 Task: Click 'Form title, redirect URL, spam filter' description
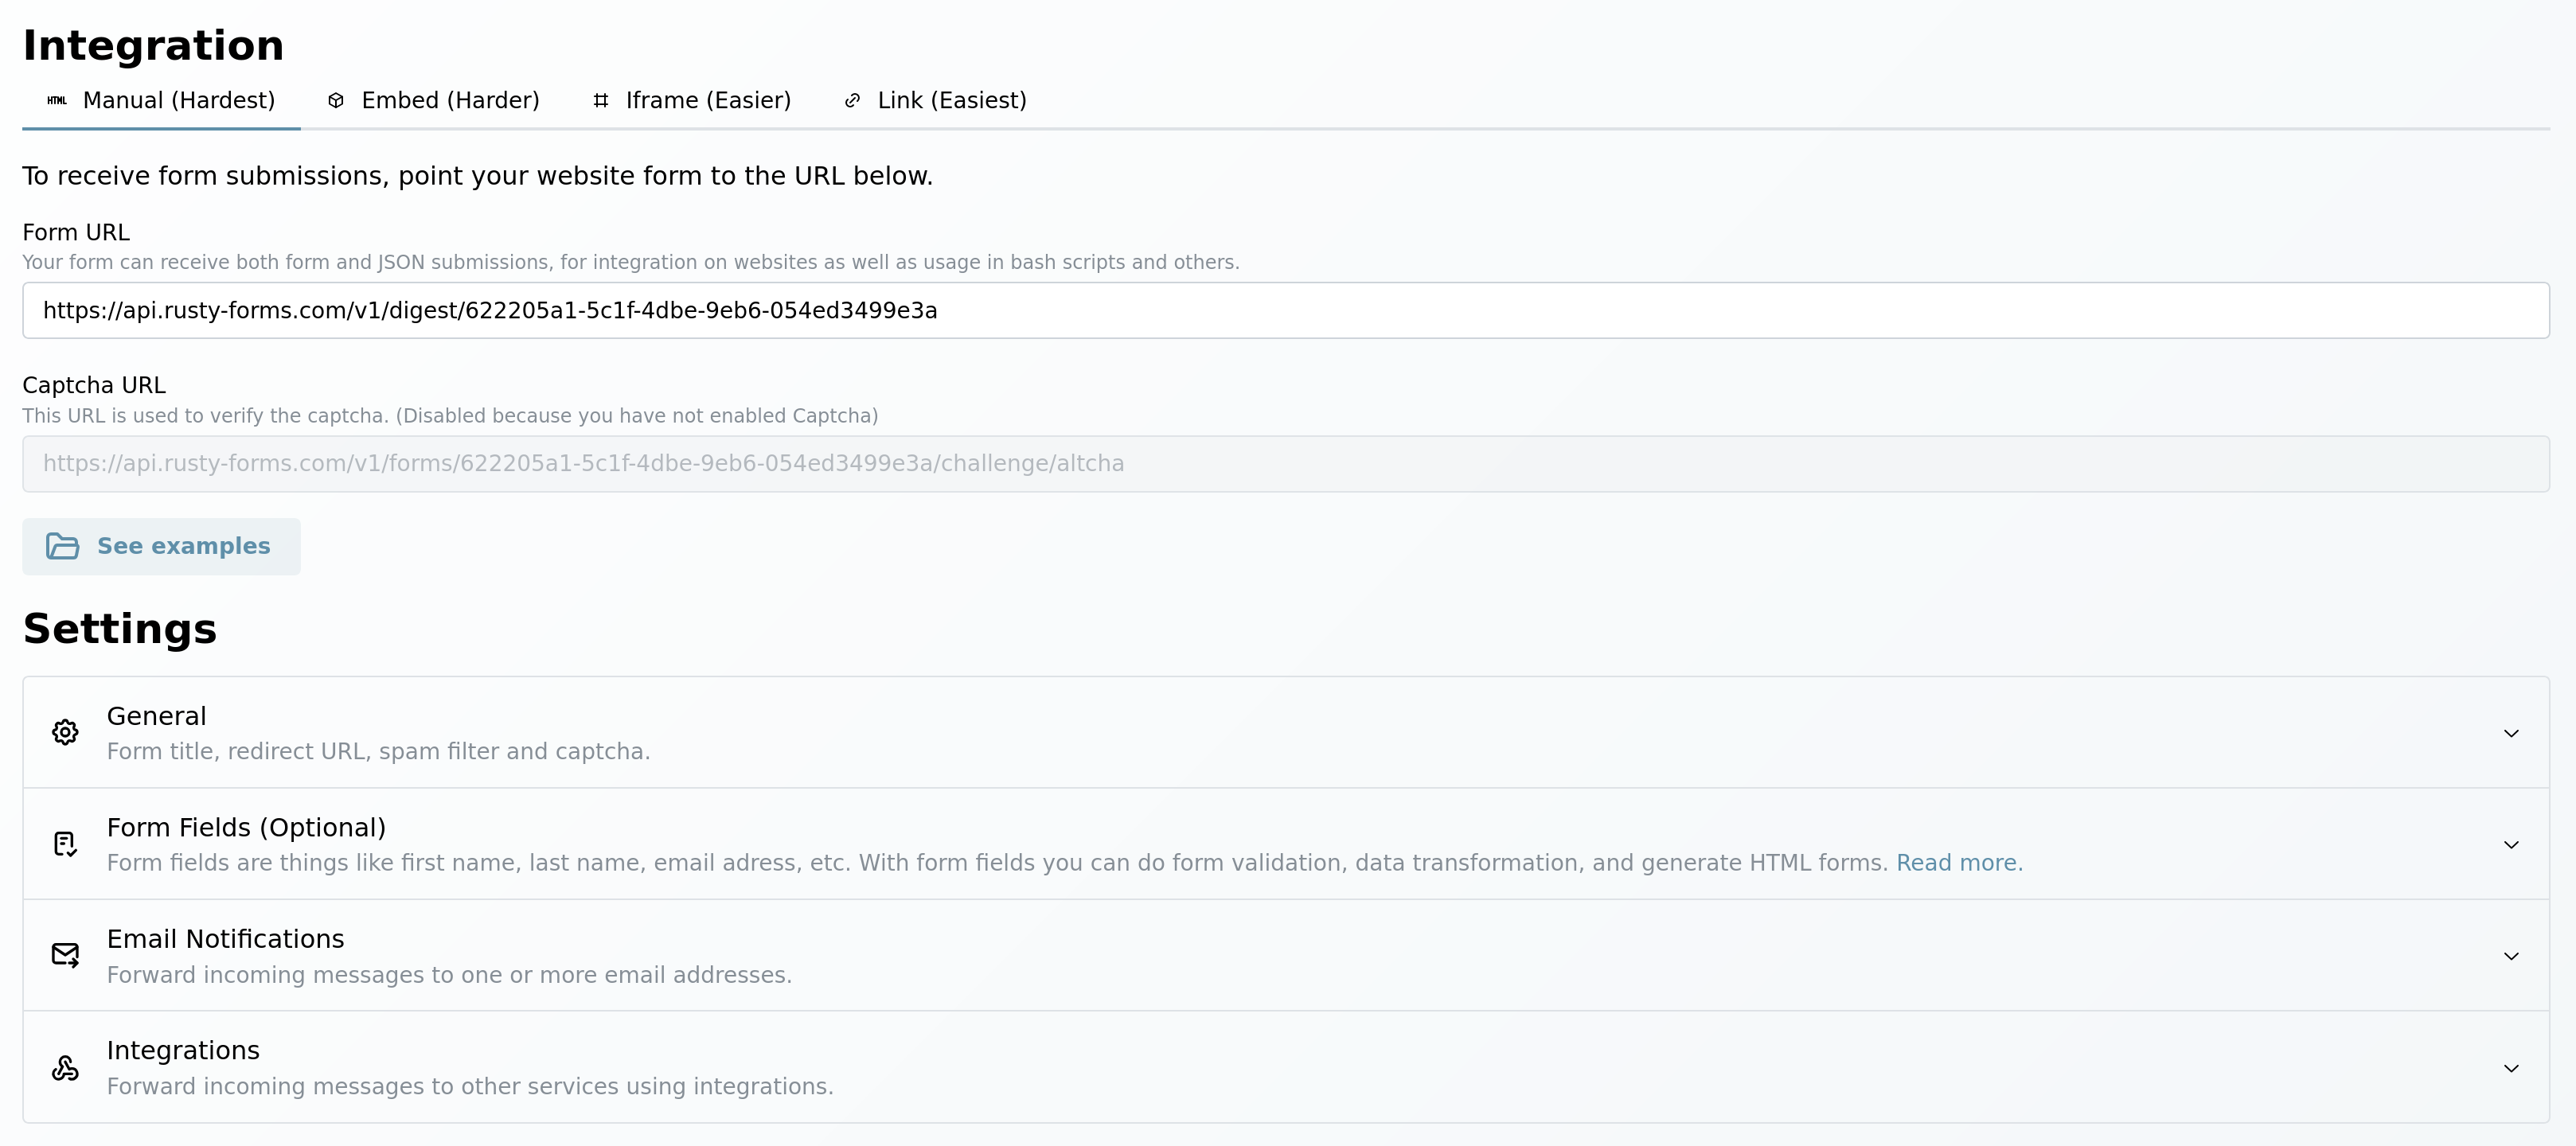pos(378,752)
